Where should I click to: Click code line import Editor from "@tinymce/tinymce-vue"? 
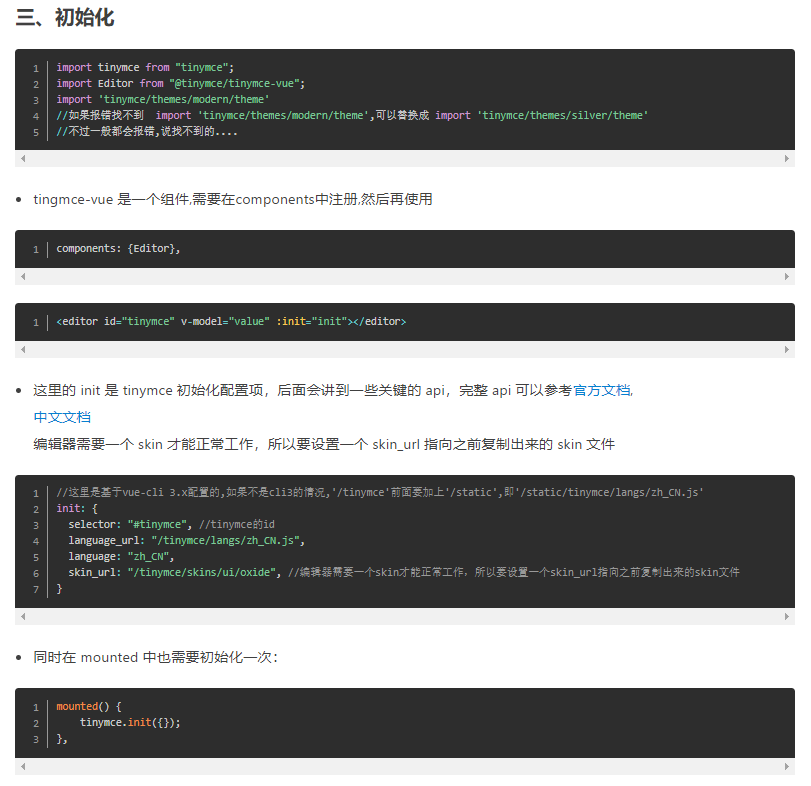(181, 83)
